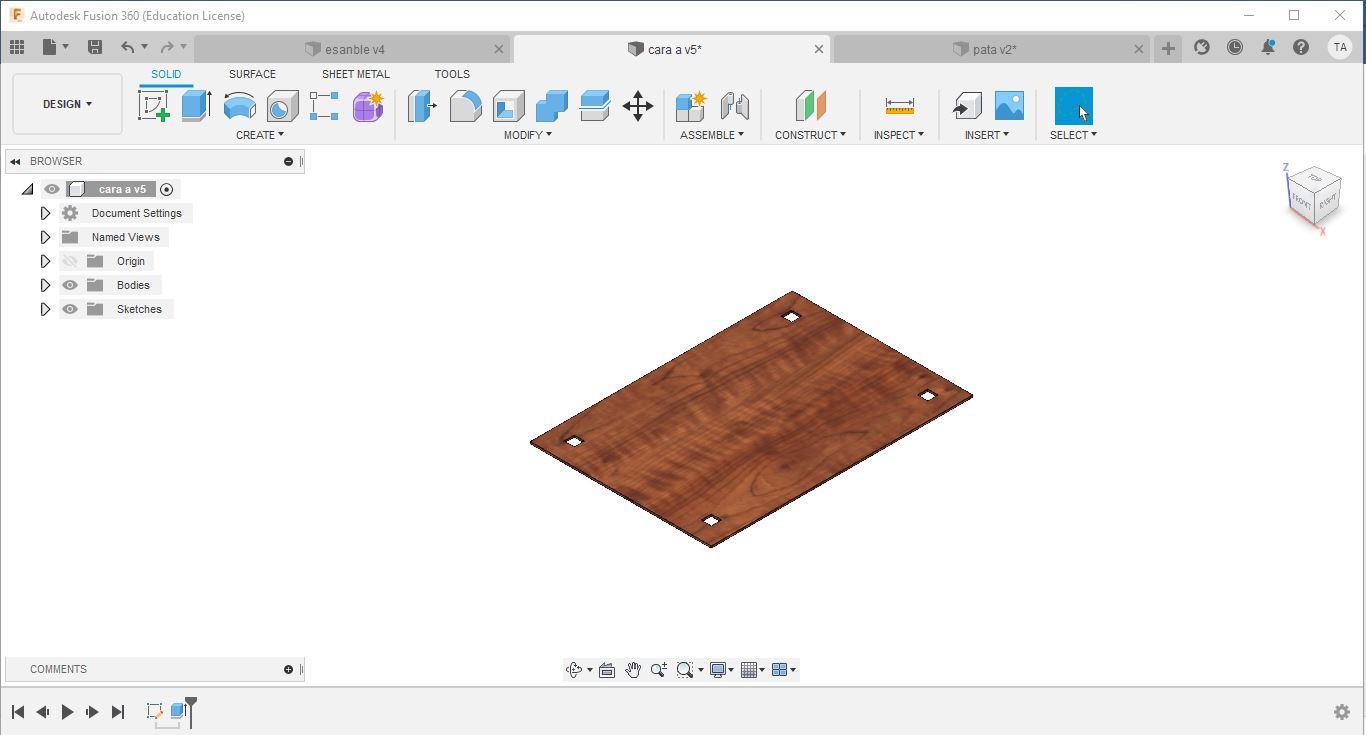This screenshot has height=735, width=1366.
Task: Open the ASSEMBLE dropdown menu
Action: pyautogui.click(x=712, y=135)
